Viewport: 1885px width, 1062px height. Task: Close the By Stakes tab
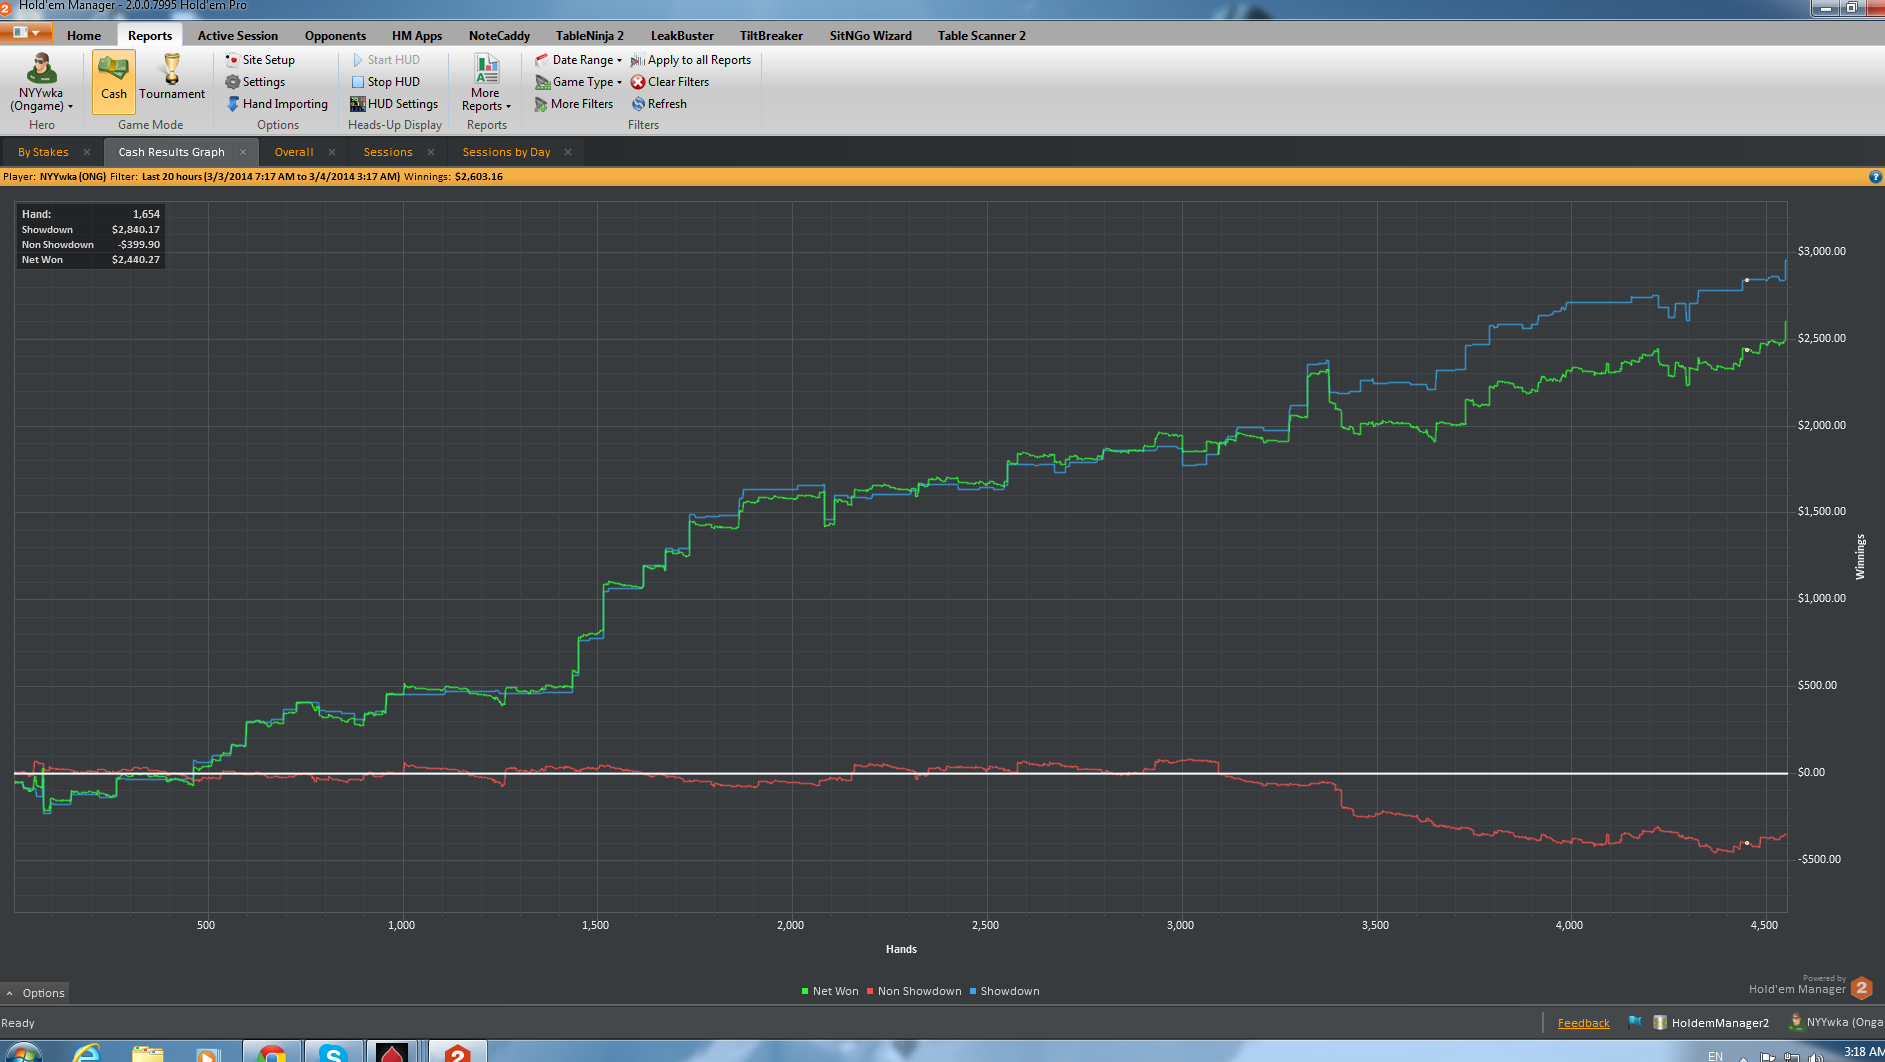87,152
